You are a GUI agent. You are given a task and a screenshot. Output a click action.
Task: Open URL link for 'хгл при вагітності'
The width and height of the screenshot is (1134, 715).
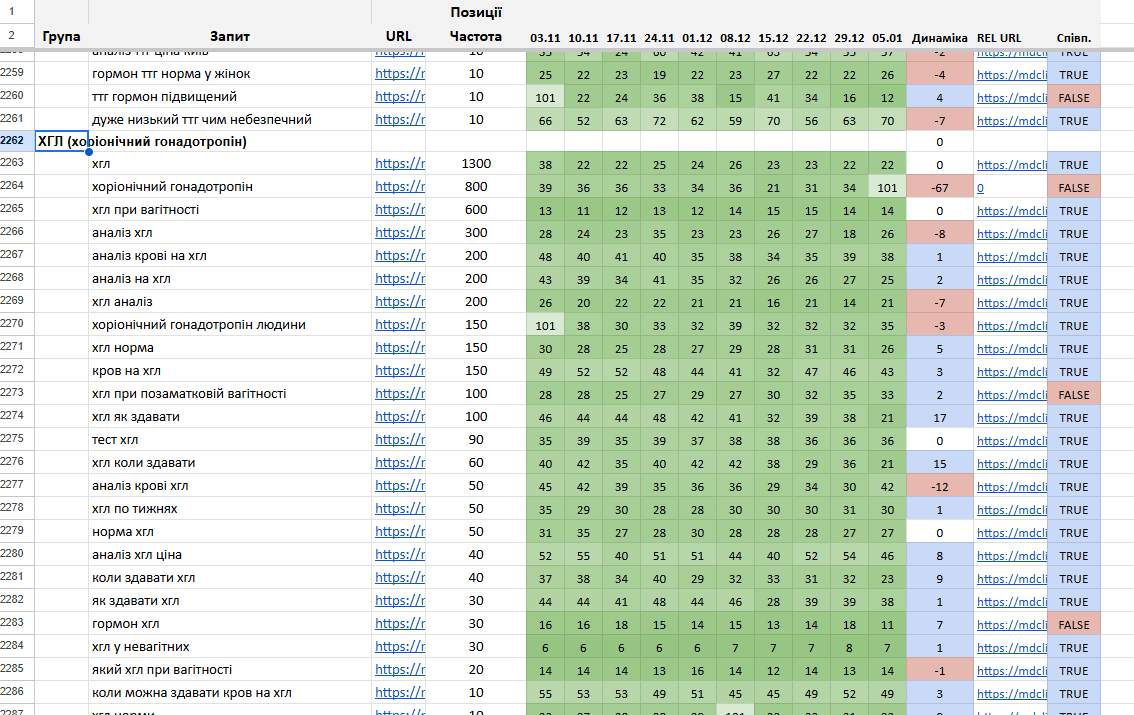400,210
